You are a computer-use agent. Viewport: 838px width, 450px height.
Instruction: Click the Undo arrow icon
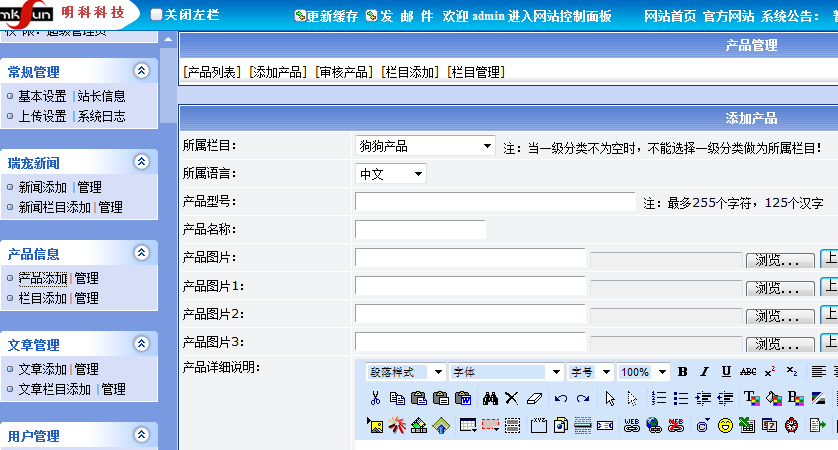click(561, 398)
